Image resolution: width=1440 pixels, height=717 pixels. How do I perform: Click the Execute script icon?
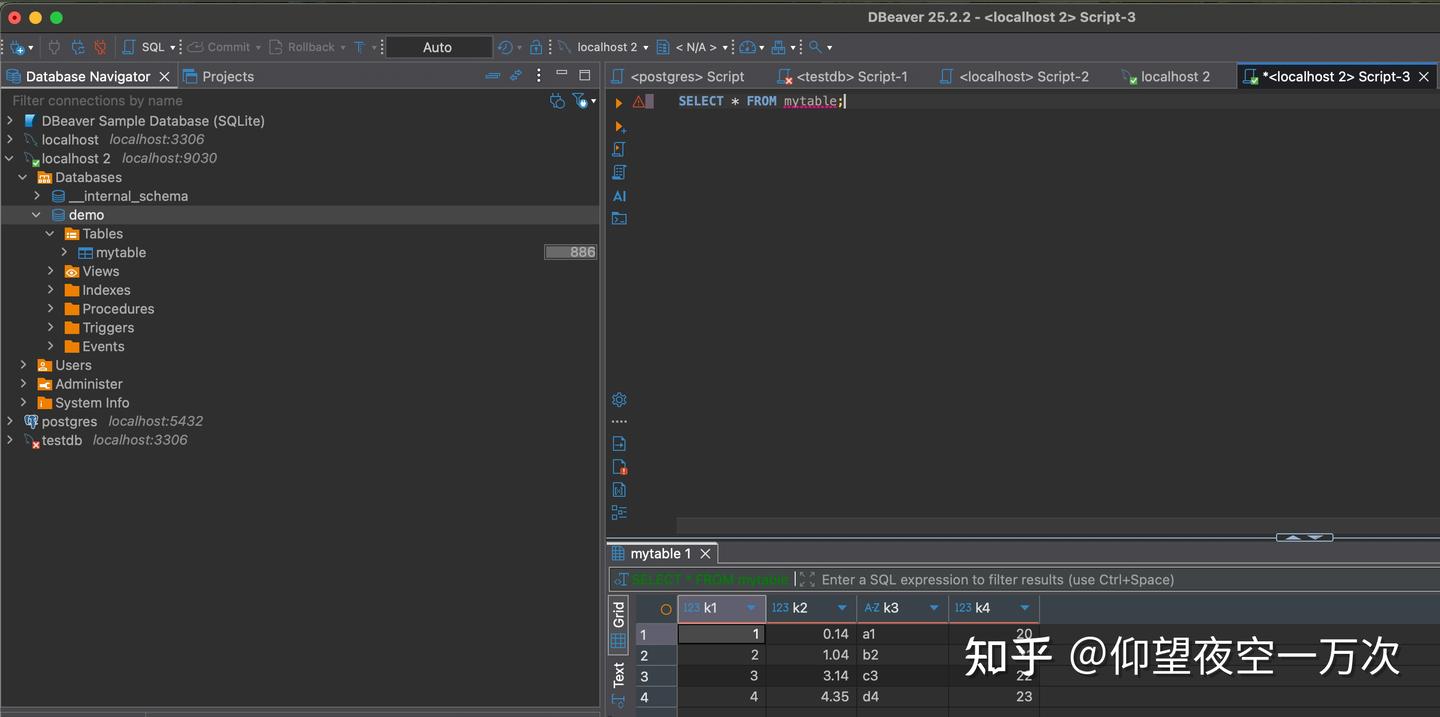pyautogui.click(x=619, y=150)
